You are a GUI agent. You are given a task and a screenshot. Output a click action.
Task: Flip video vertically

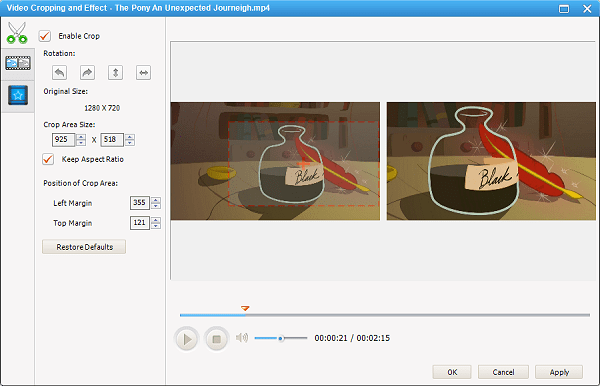[116, 73]
